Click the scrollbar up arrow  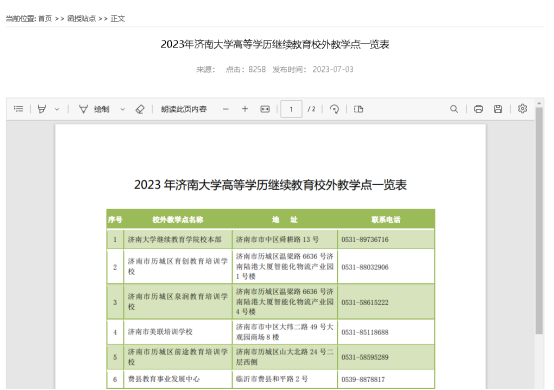[x=539, y=104]
